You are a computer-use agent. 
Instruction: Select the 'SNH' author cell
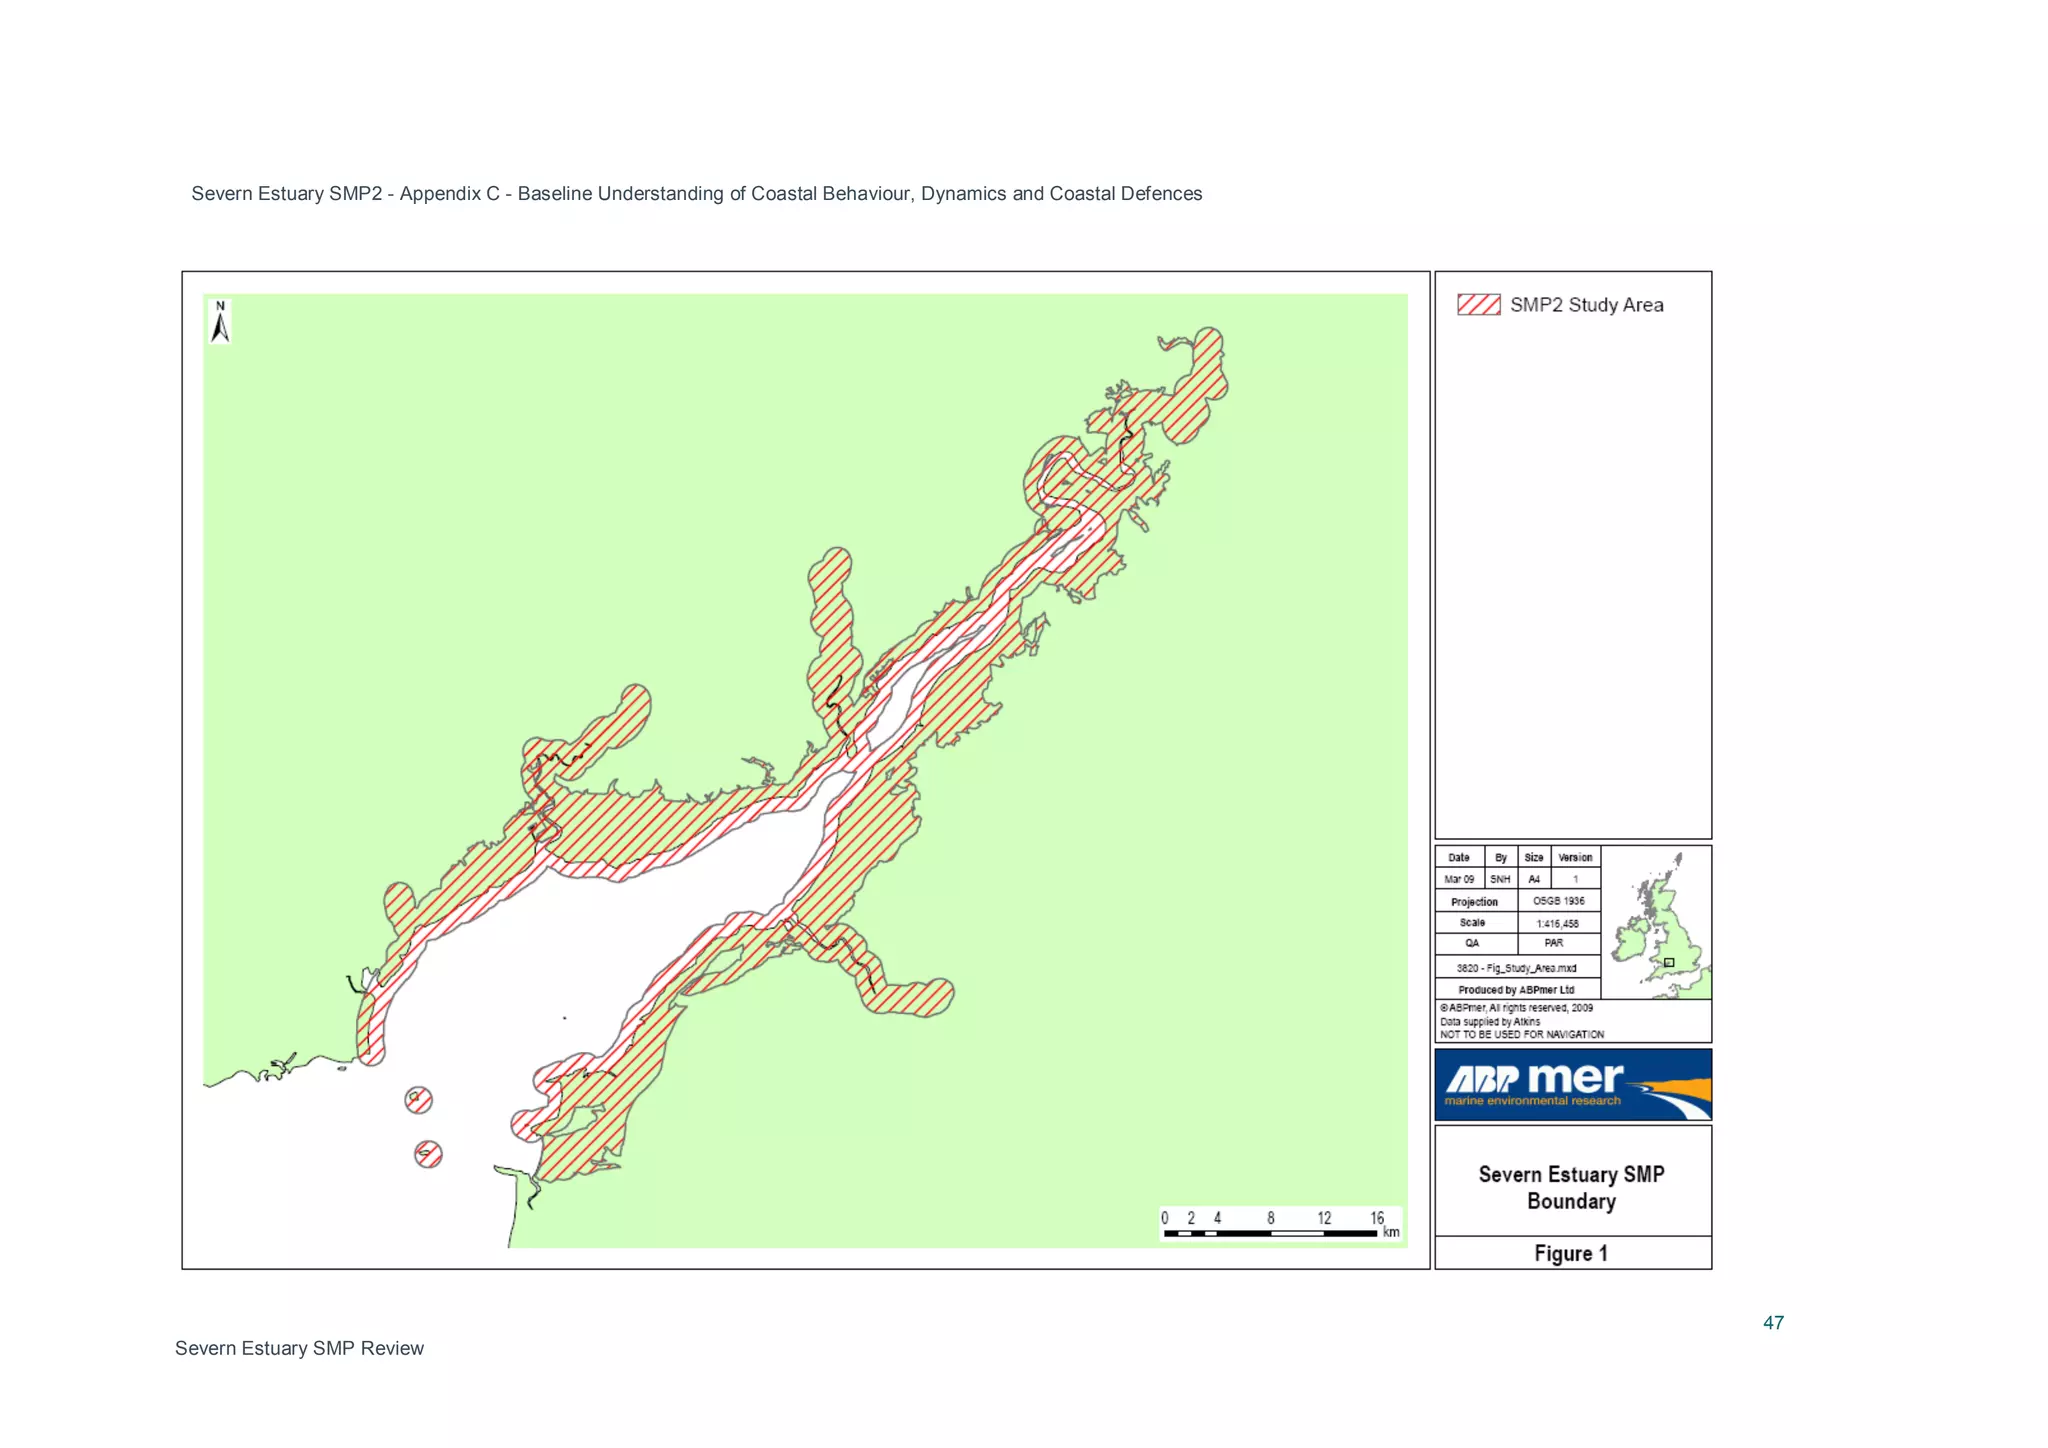click(x=1500, y=879)
